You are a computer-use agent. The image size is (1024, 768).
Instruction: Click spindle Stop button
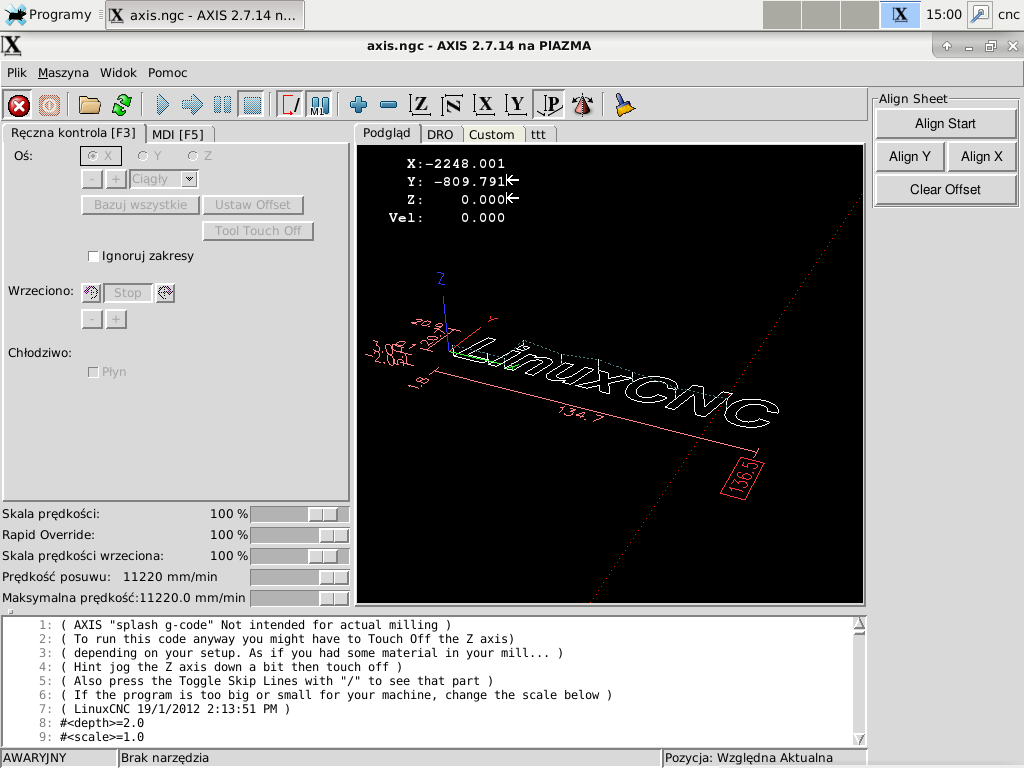pos(127,293)
